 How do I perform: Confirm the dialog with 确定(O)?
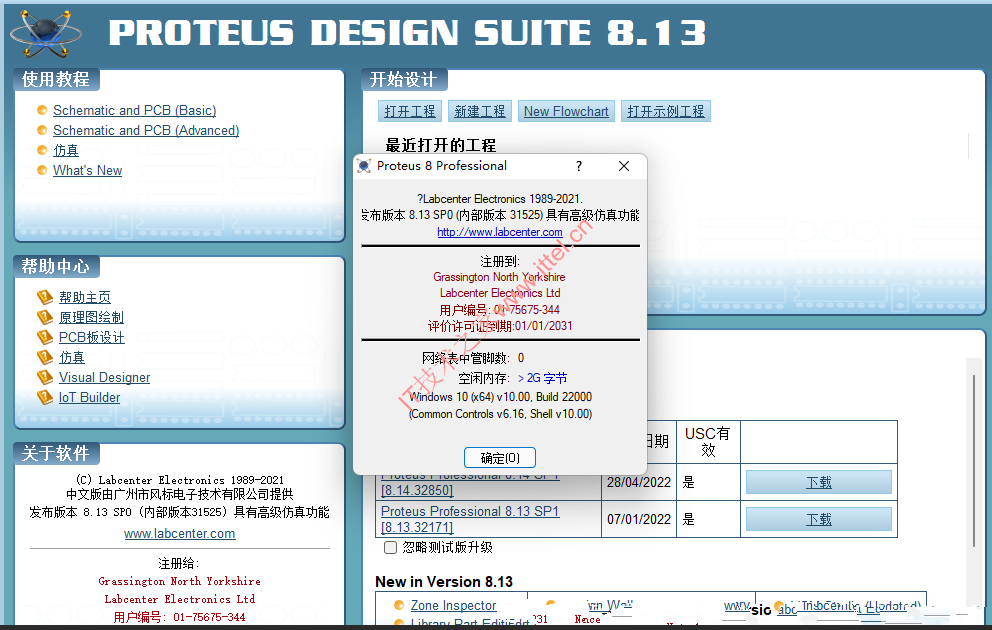pyautogui.click(x=500, y=457)
